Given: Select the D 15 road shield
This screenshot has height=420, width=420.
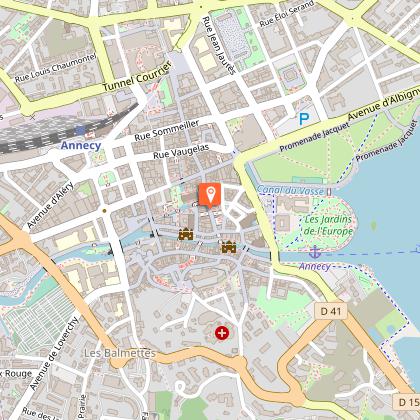Looking at the screenshot, I should coord(407,402).
